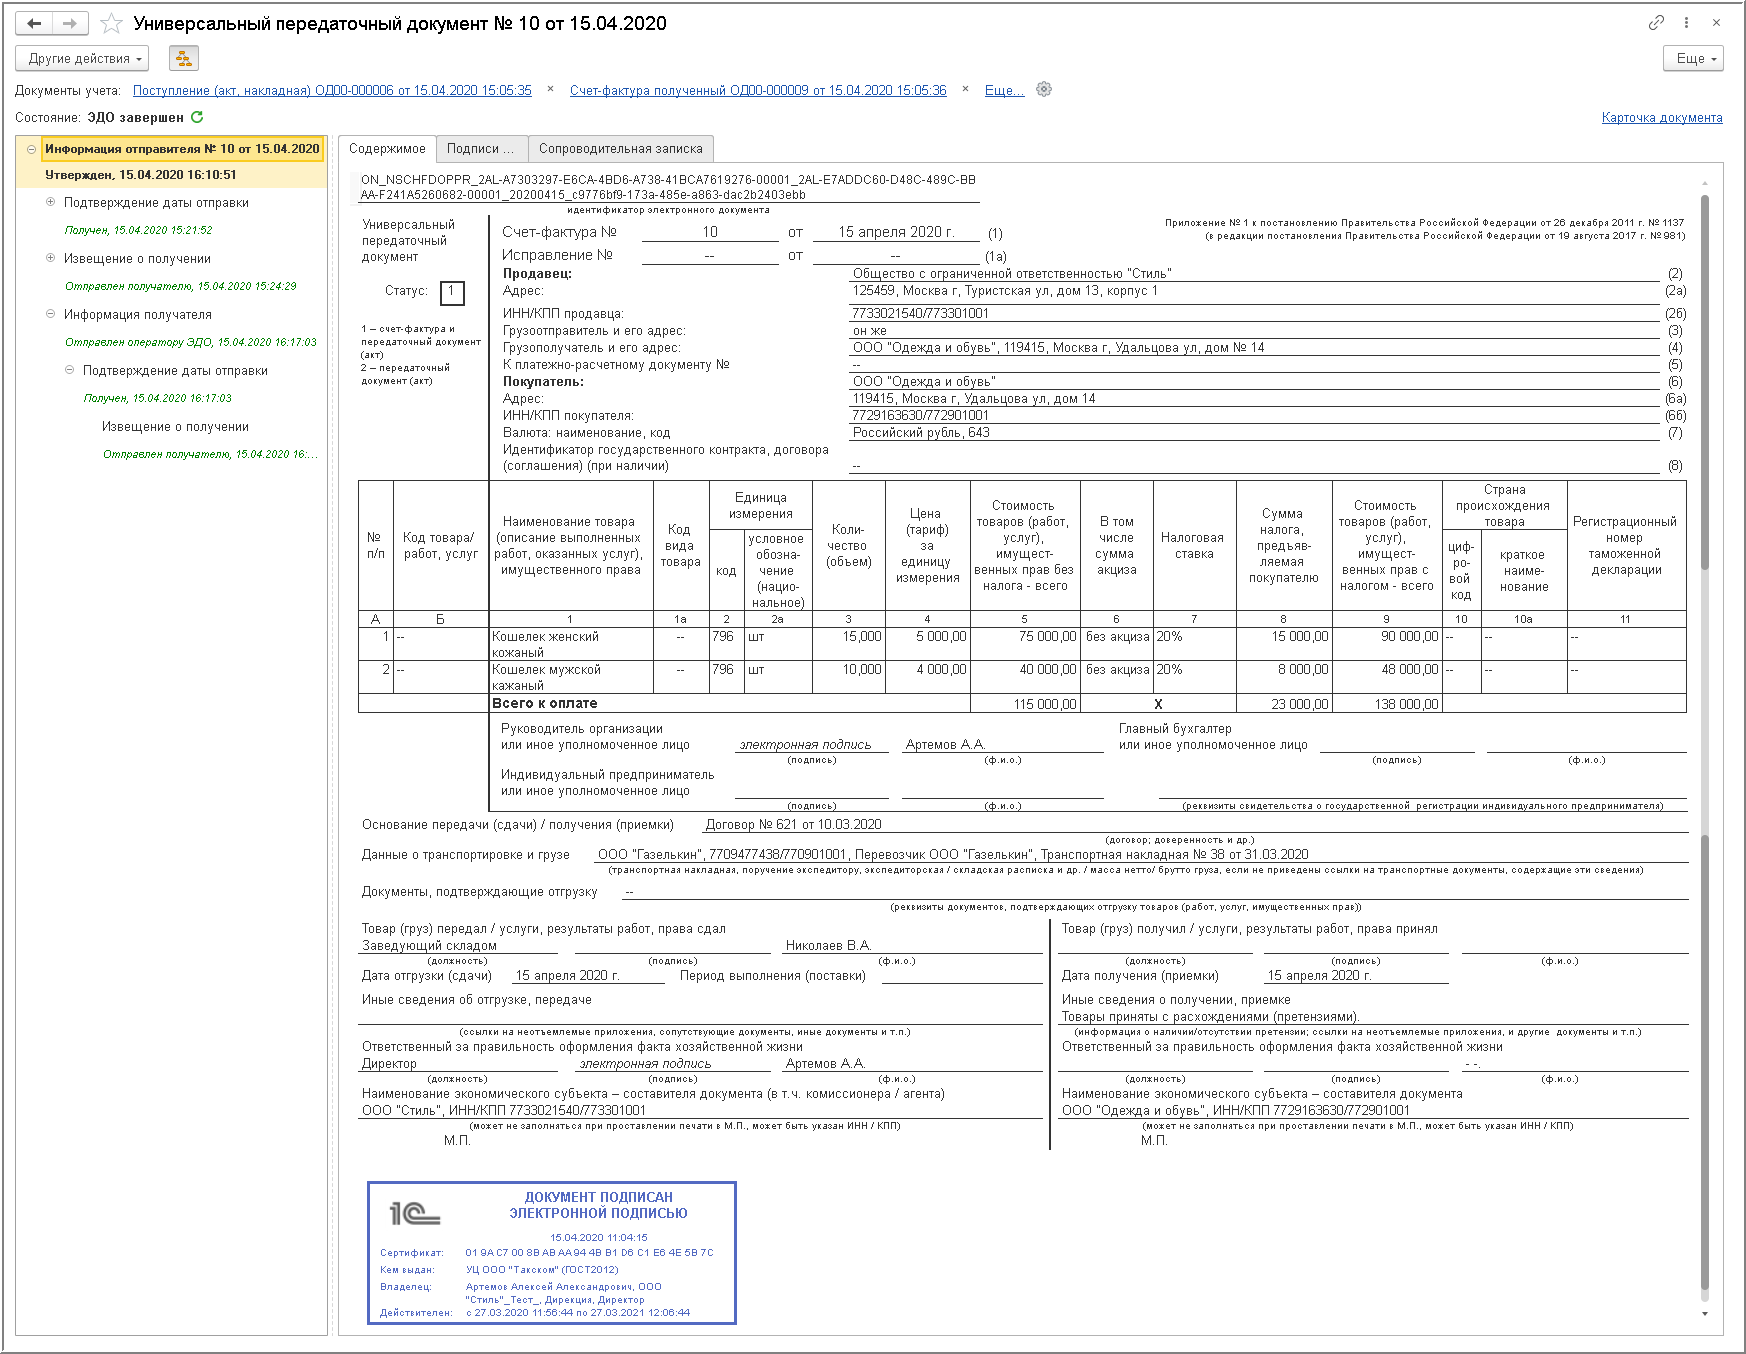Close the document with the X icon
Screen dimensions: 1746x1354
tap(1717, 22)
